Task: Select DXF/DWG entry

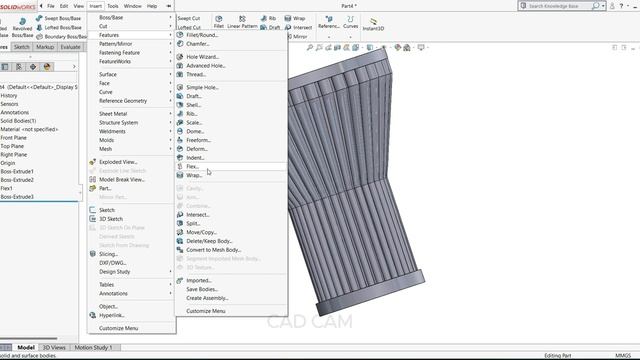Action: (113, 263)
